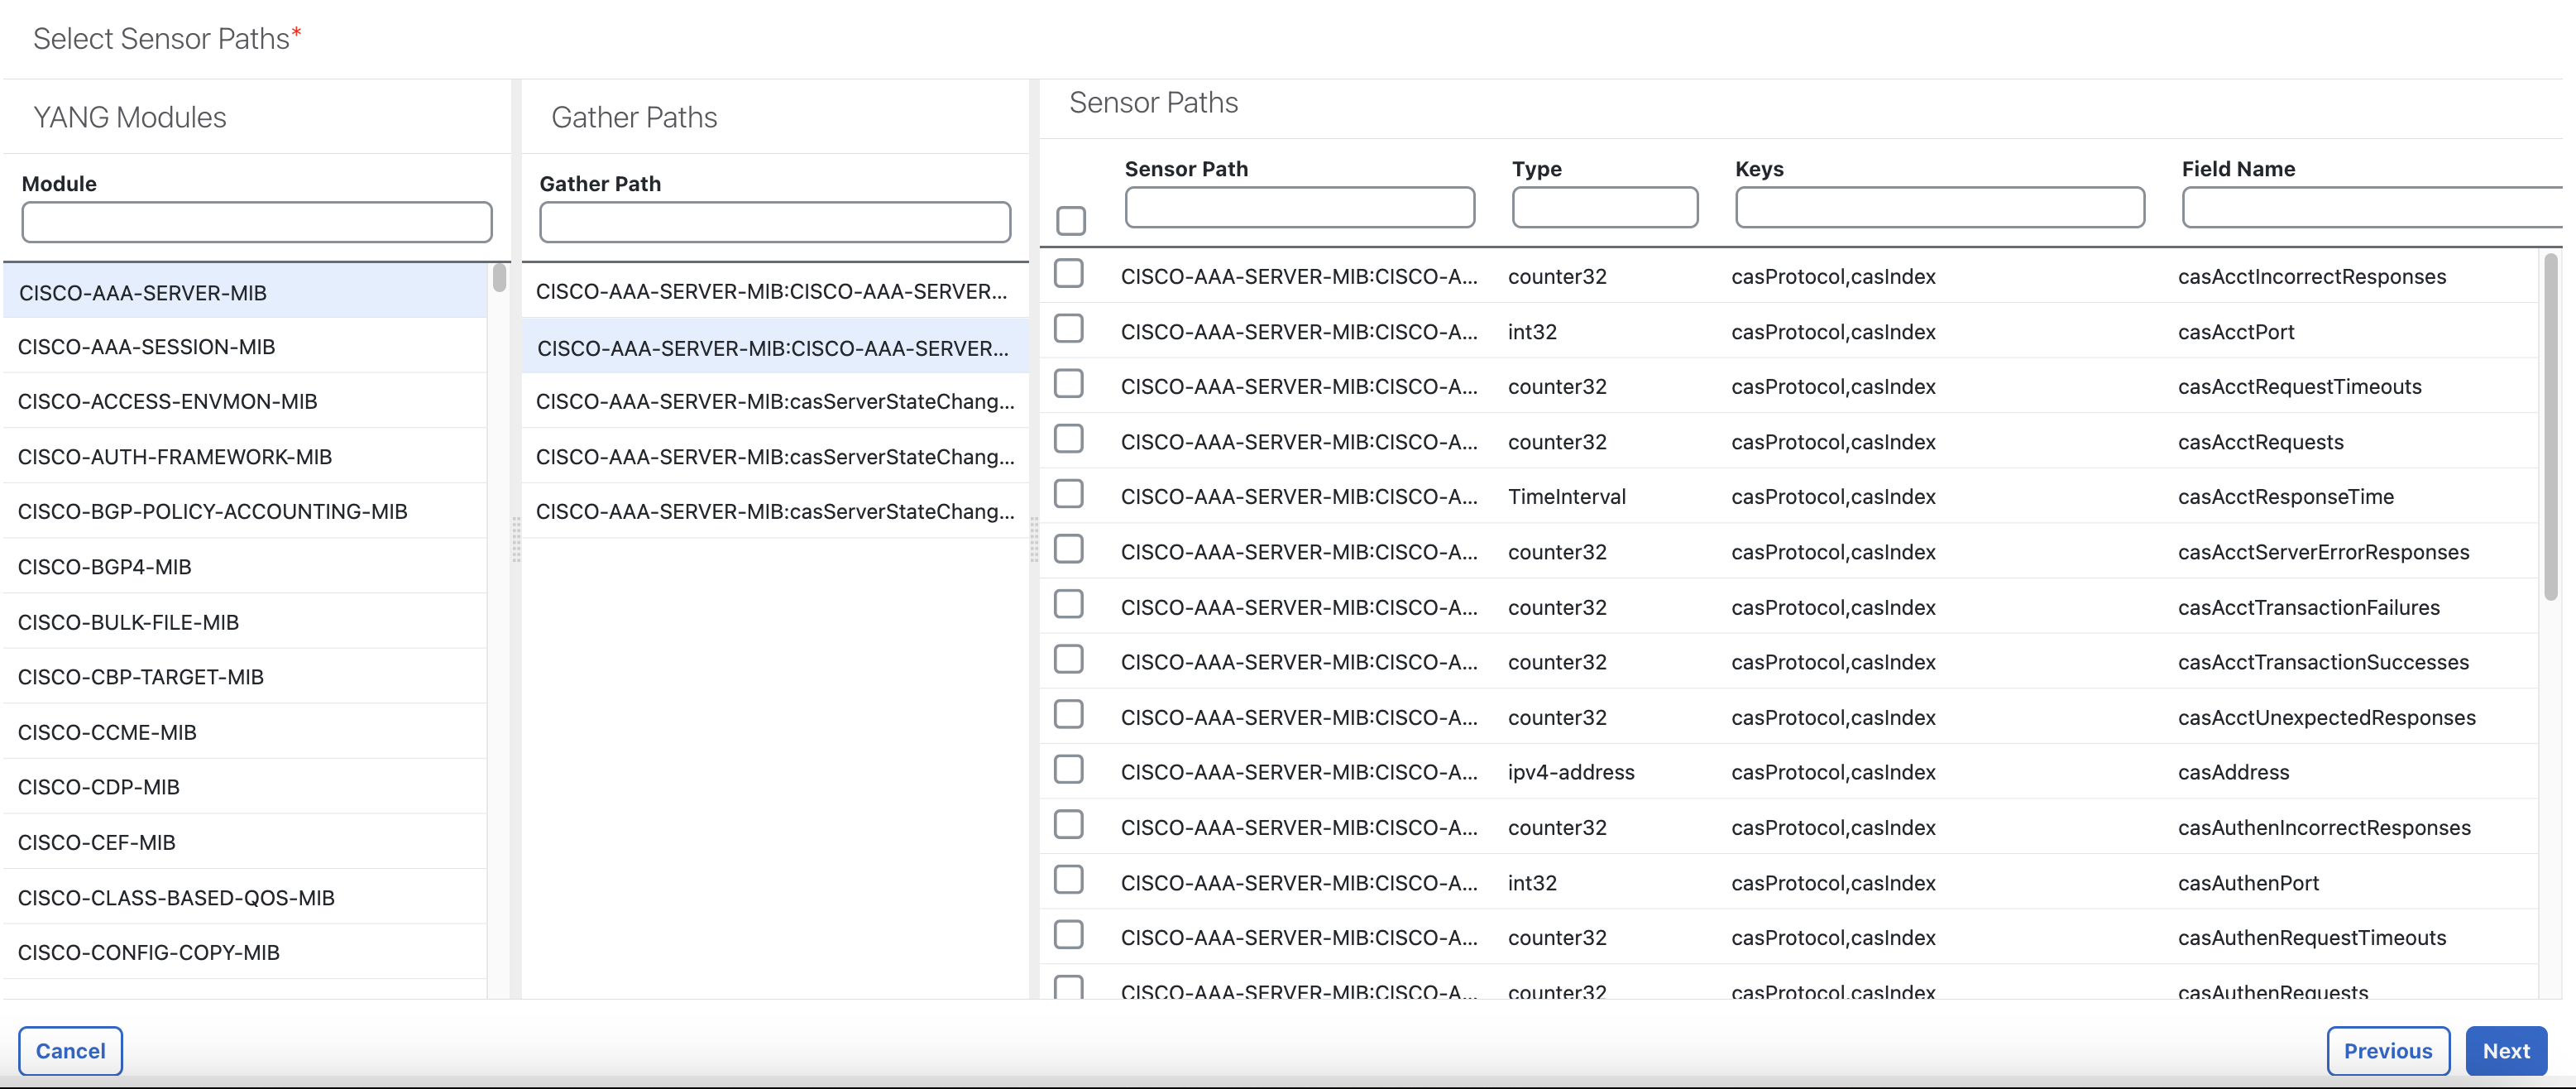Check the casAcctRequestTimeouts row checkbox
Screen dimensions: 2576x1089
pyautogui.click(x=1069, y=384)
